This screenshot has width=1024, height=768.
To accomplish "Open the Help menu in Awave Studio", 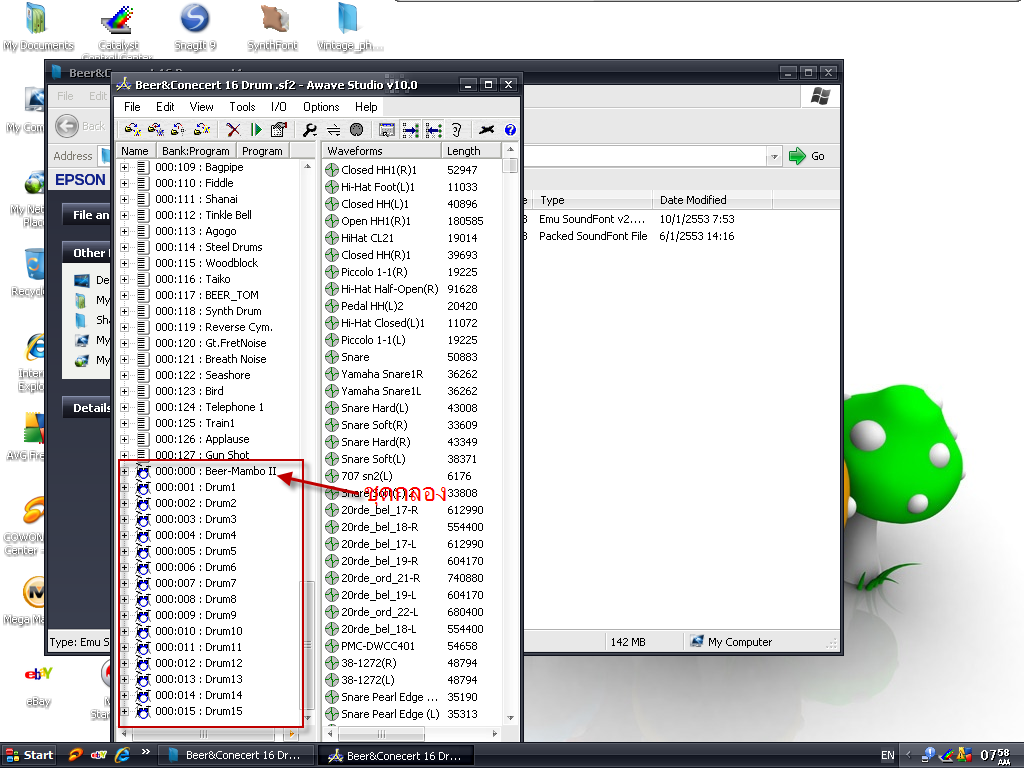I will click(366, 106).
